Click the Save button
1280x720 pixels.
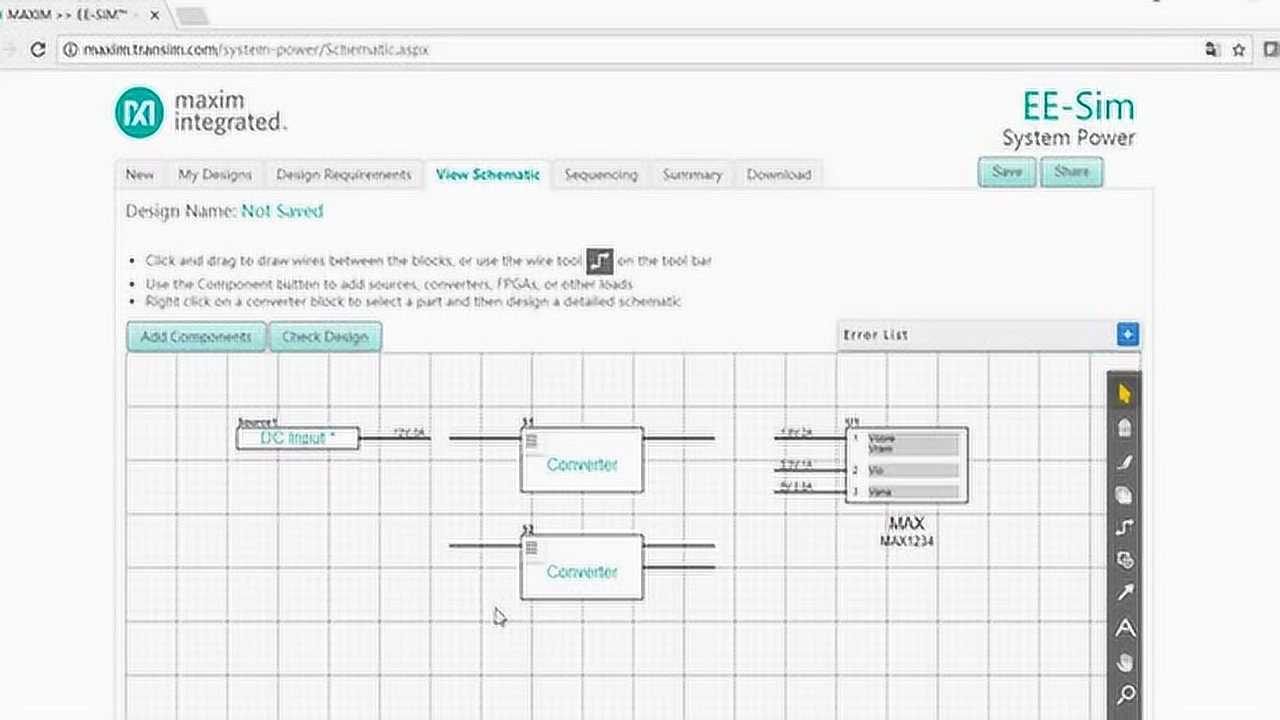(1007, 172)
